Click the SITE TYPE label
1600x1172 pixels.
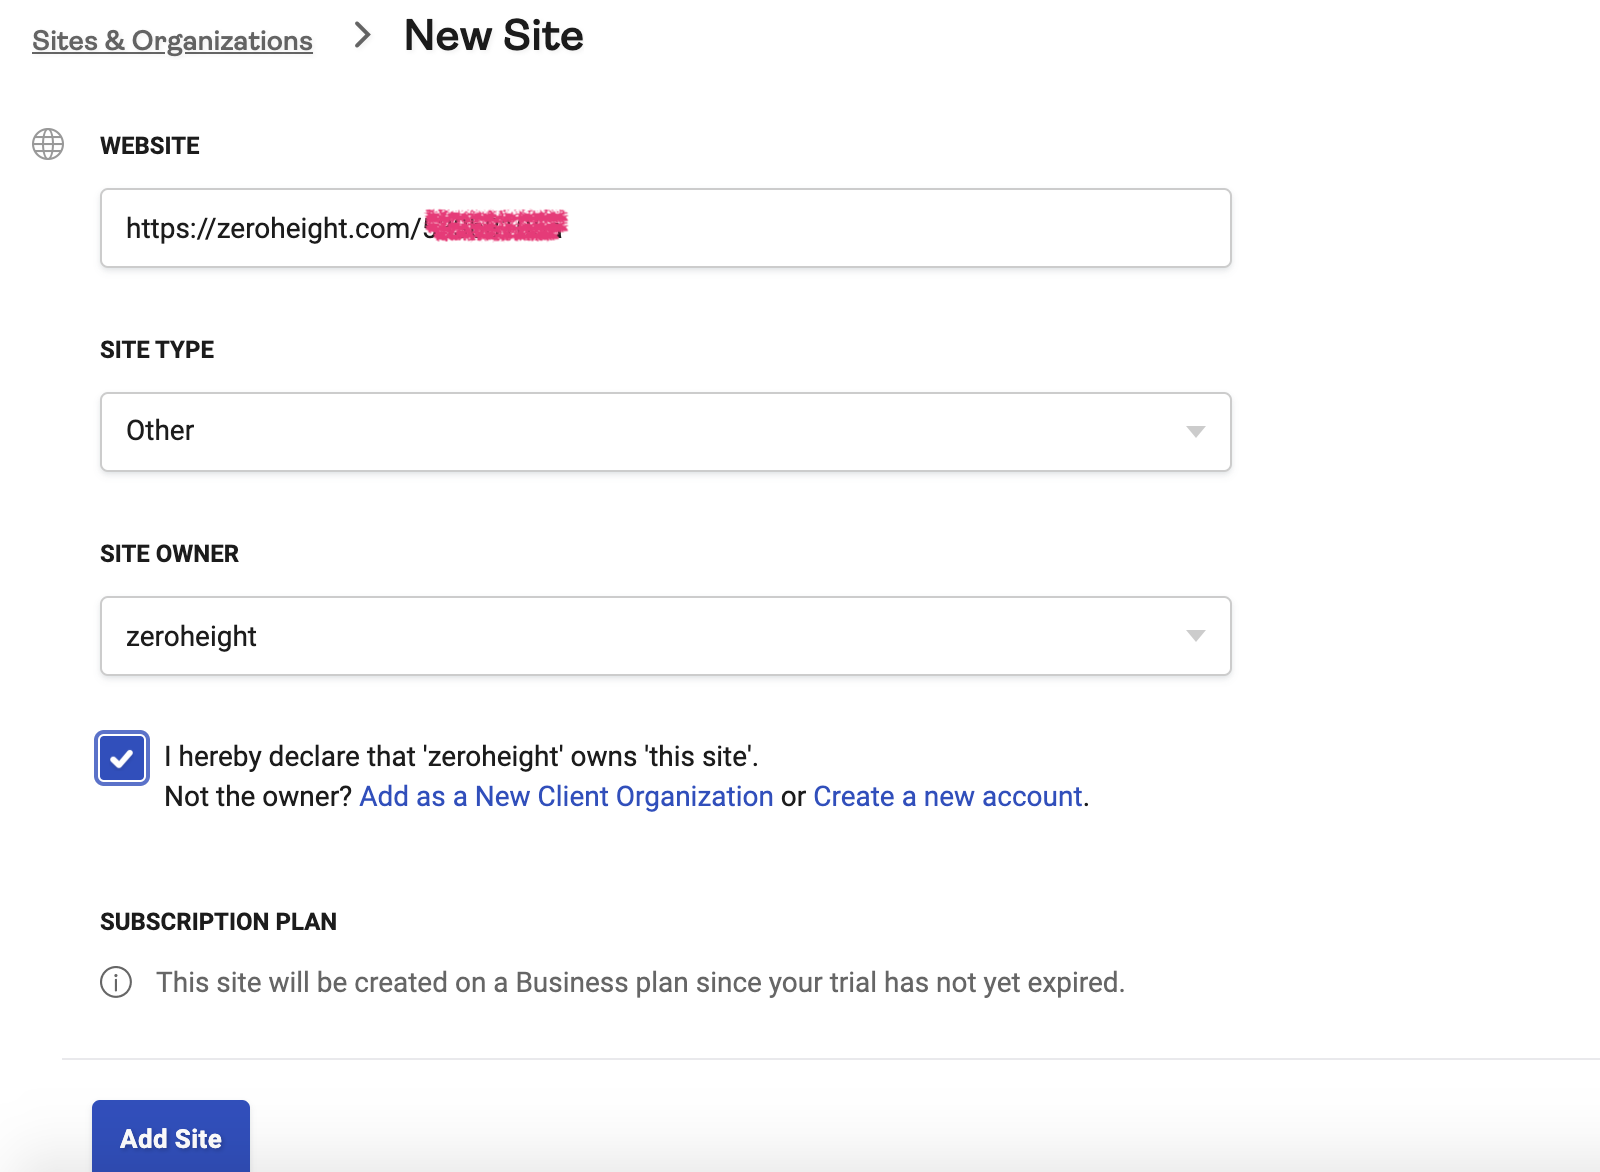tap(157, 350)
